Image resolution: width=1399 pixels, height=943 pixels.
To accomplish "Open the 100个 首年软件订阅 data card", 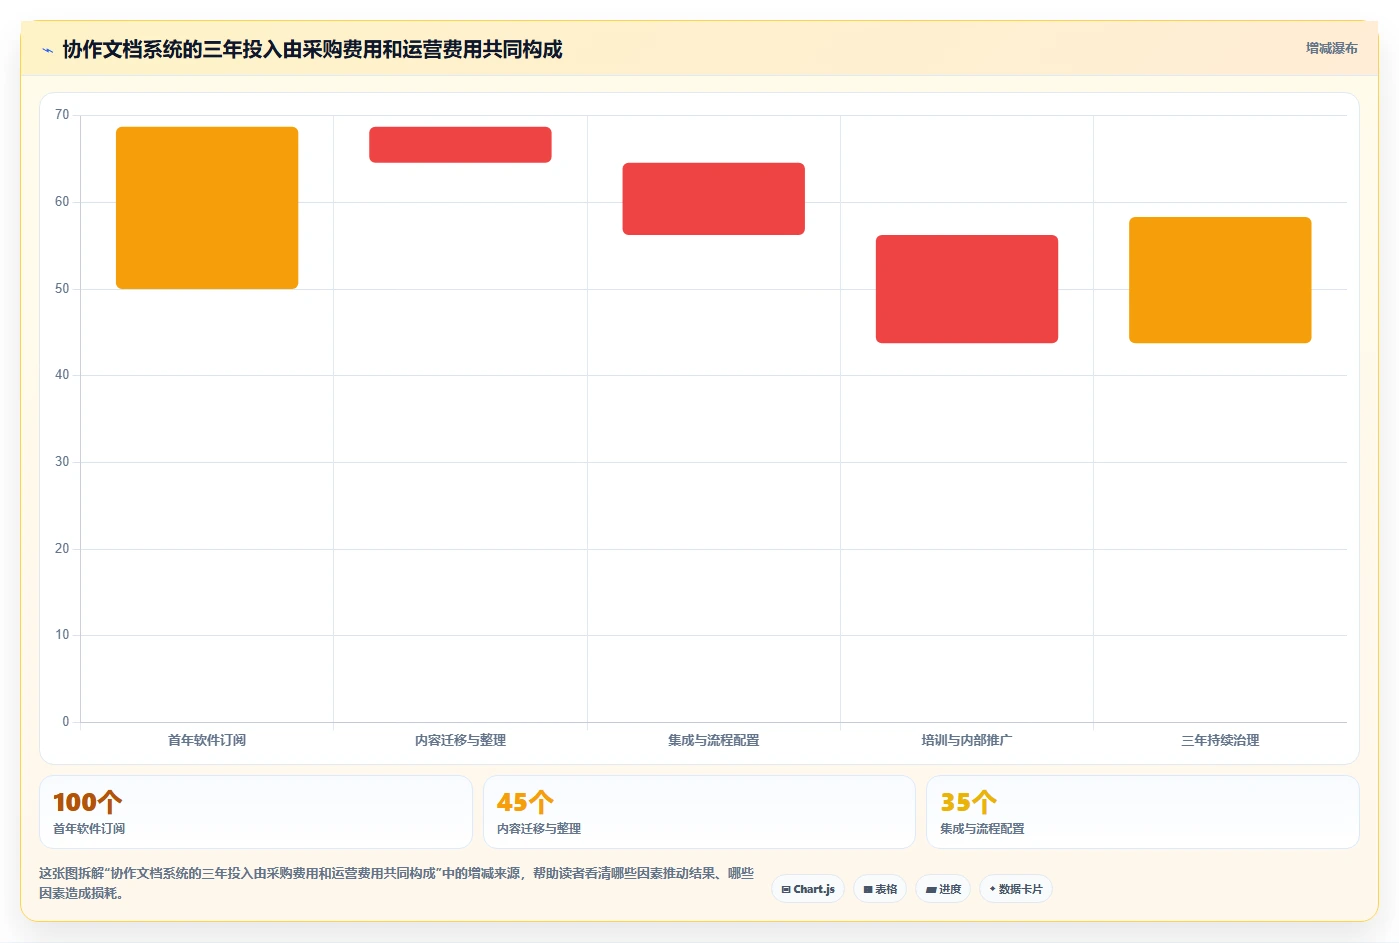I will point(256,812).
